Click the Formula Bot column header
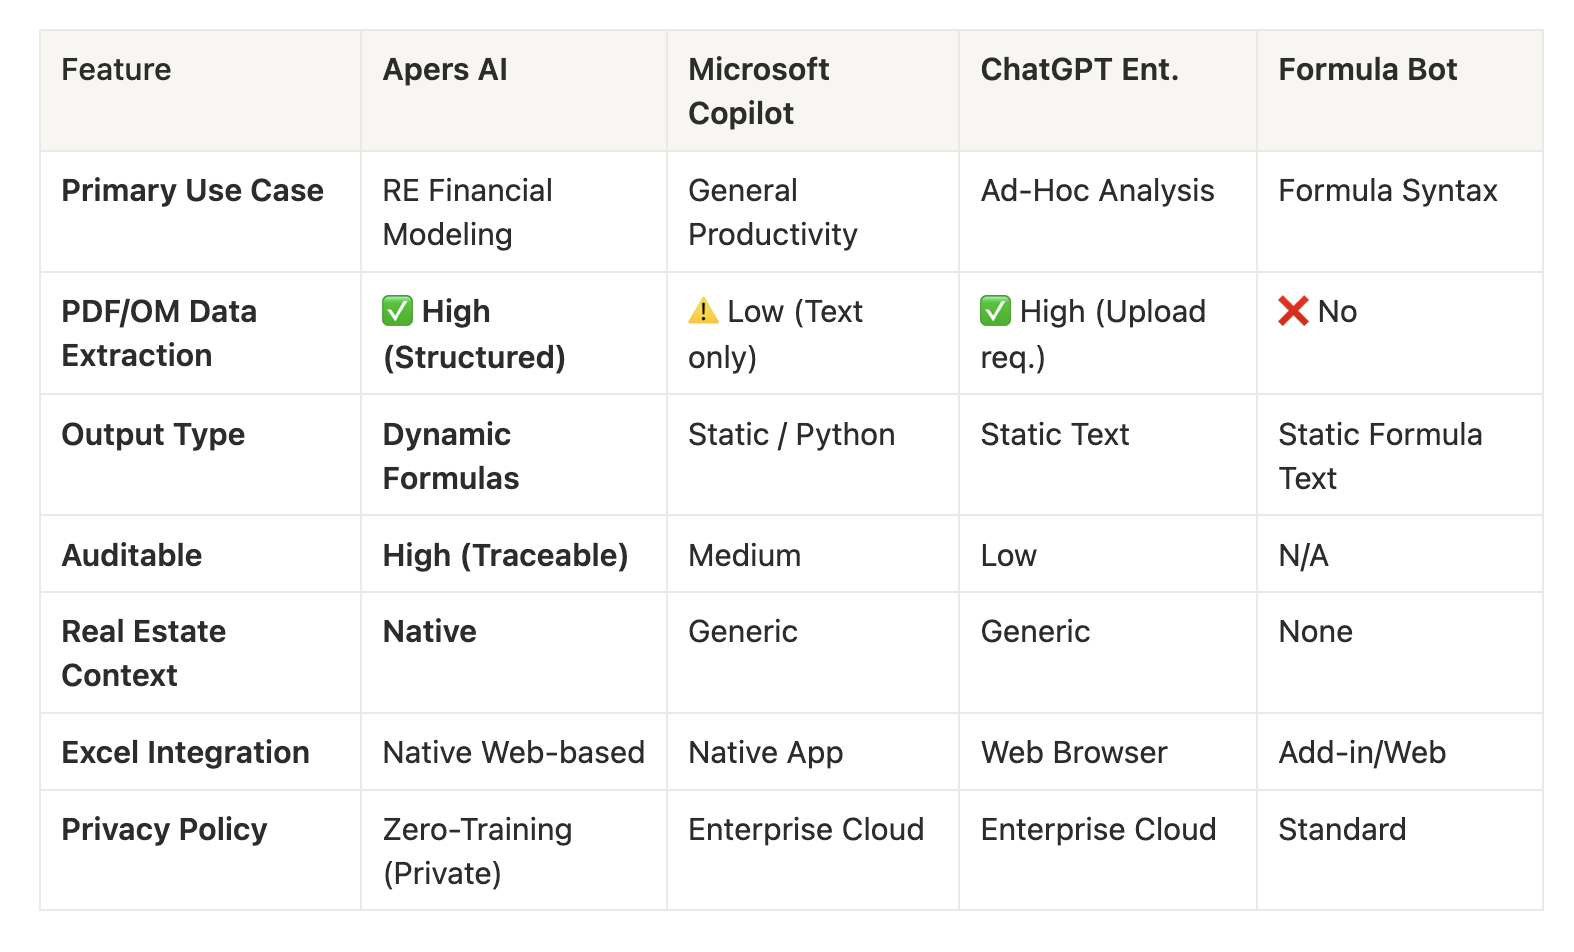Screen dimensions: 1574x952 click(x=1367, y=70)
